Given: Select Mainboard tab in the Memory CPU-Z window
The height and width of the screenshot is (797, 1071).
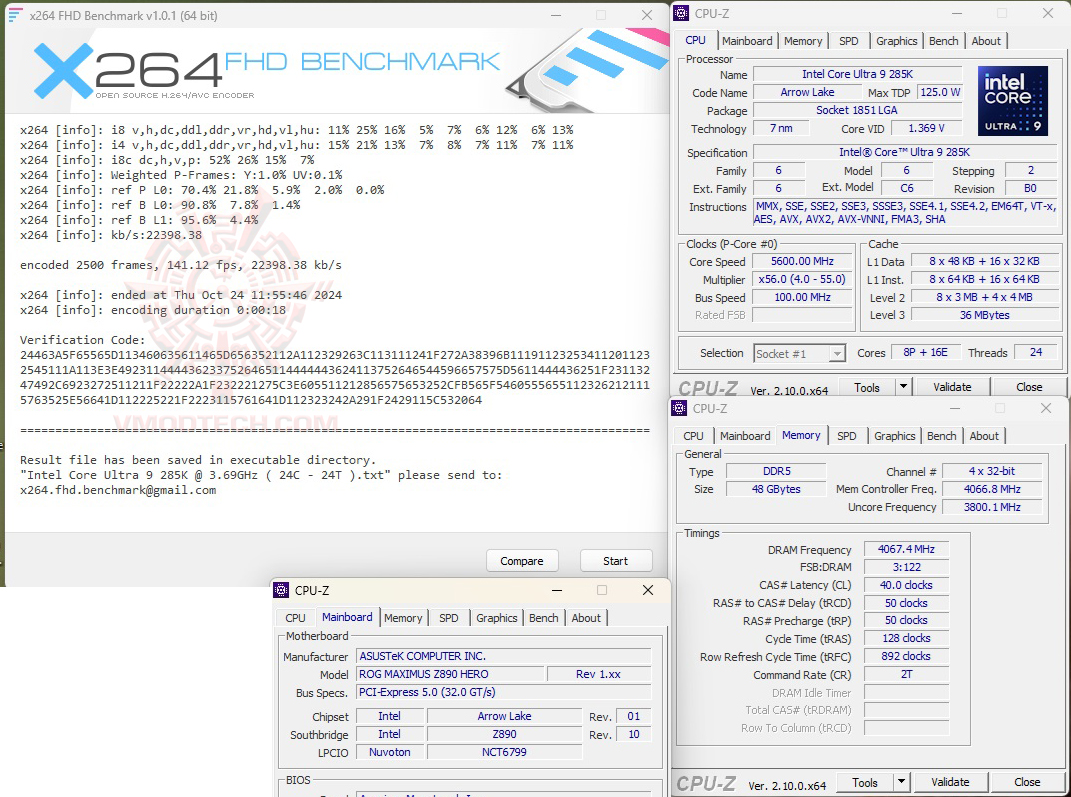Looking at the screenshot, I should [745, 436].
